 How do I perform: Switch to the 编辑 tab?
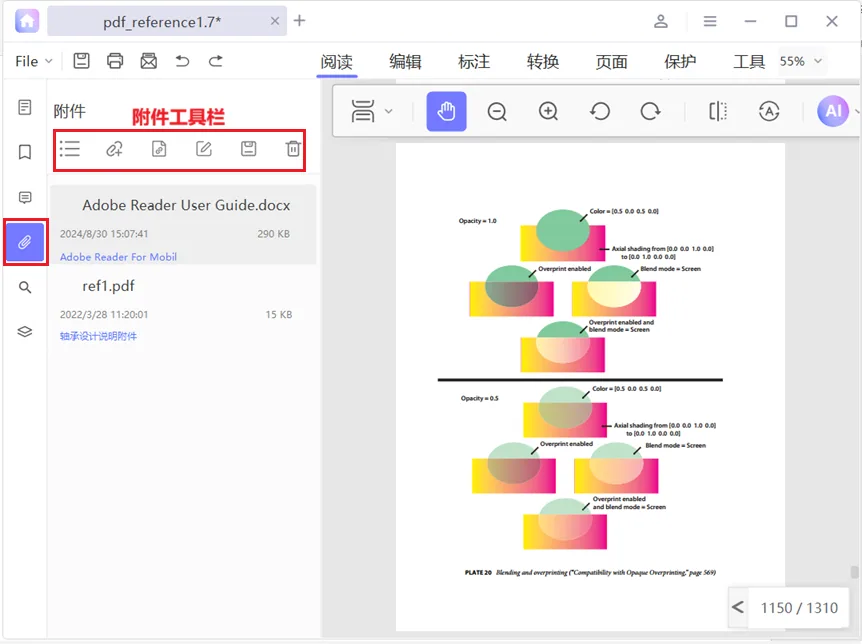(x=405, y=62)
